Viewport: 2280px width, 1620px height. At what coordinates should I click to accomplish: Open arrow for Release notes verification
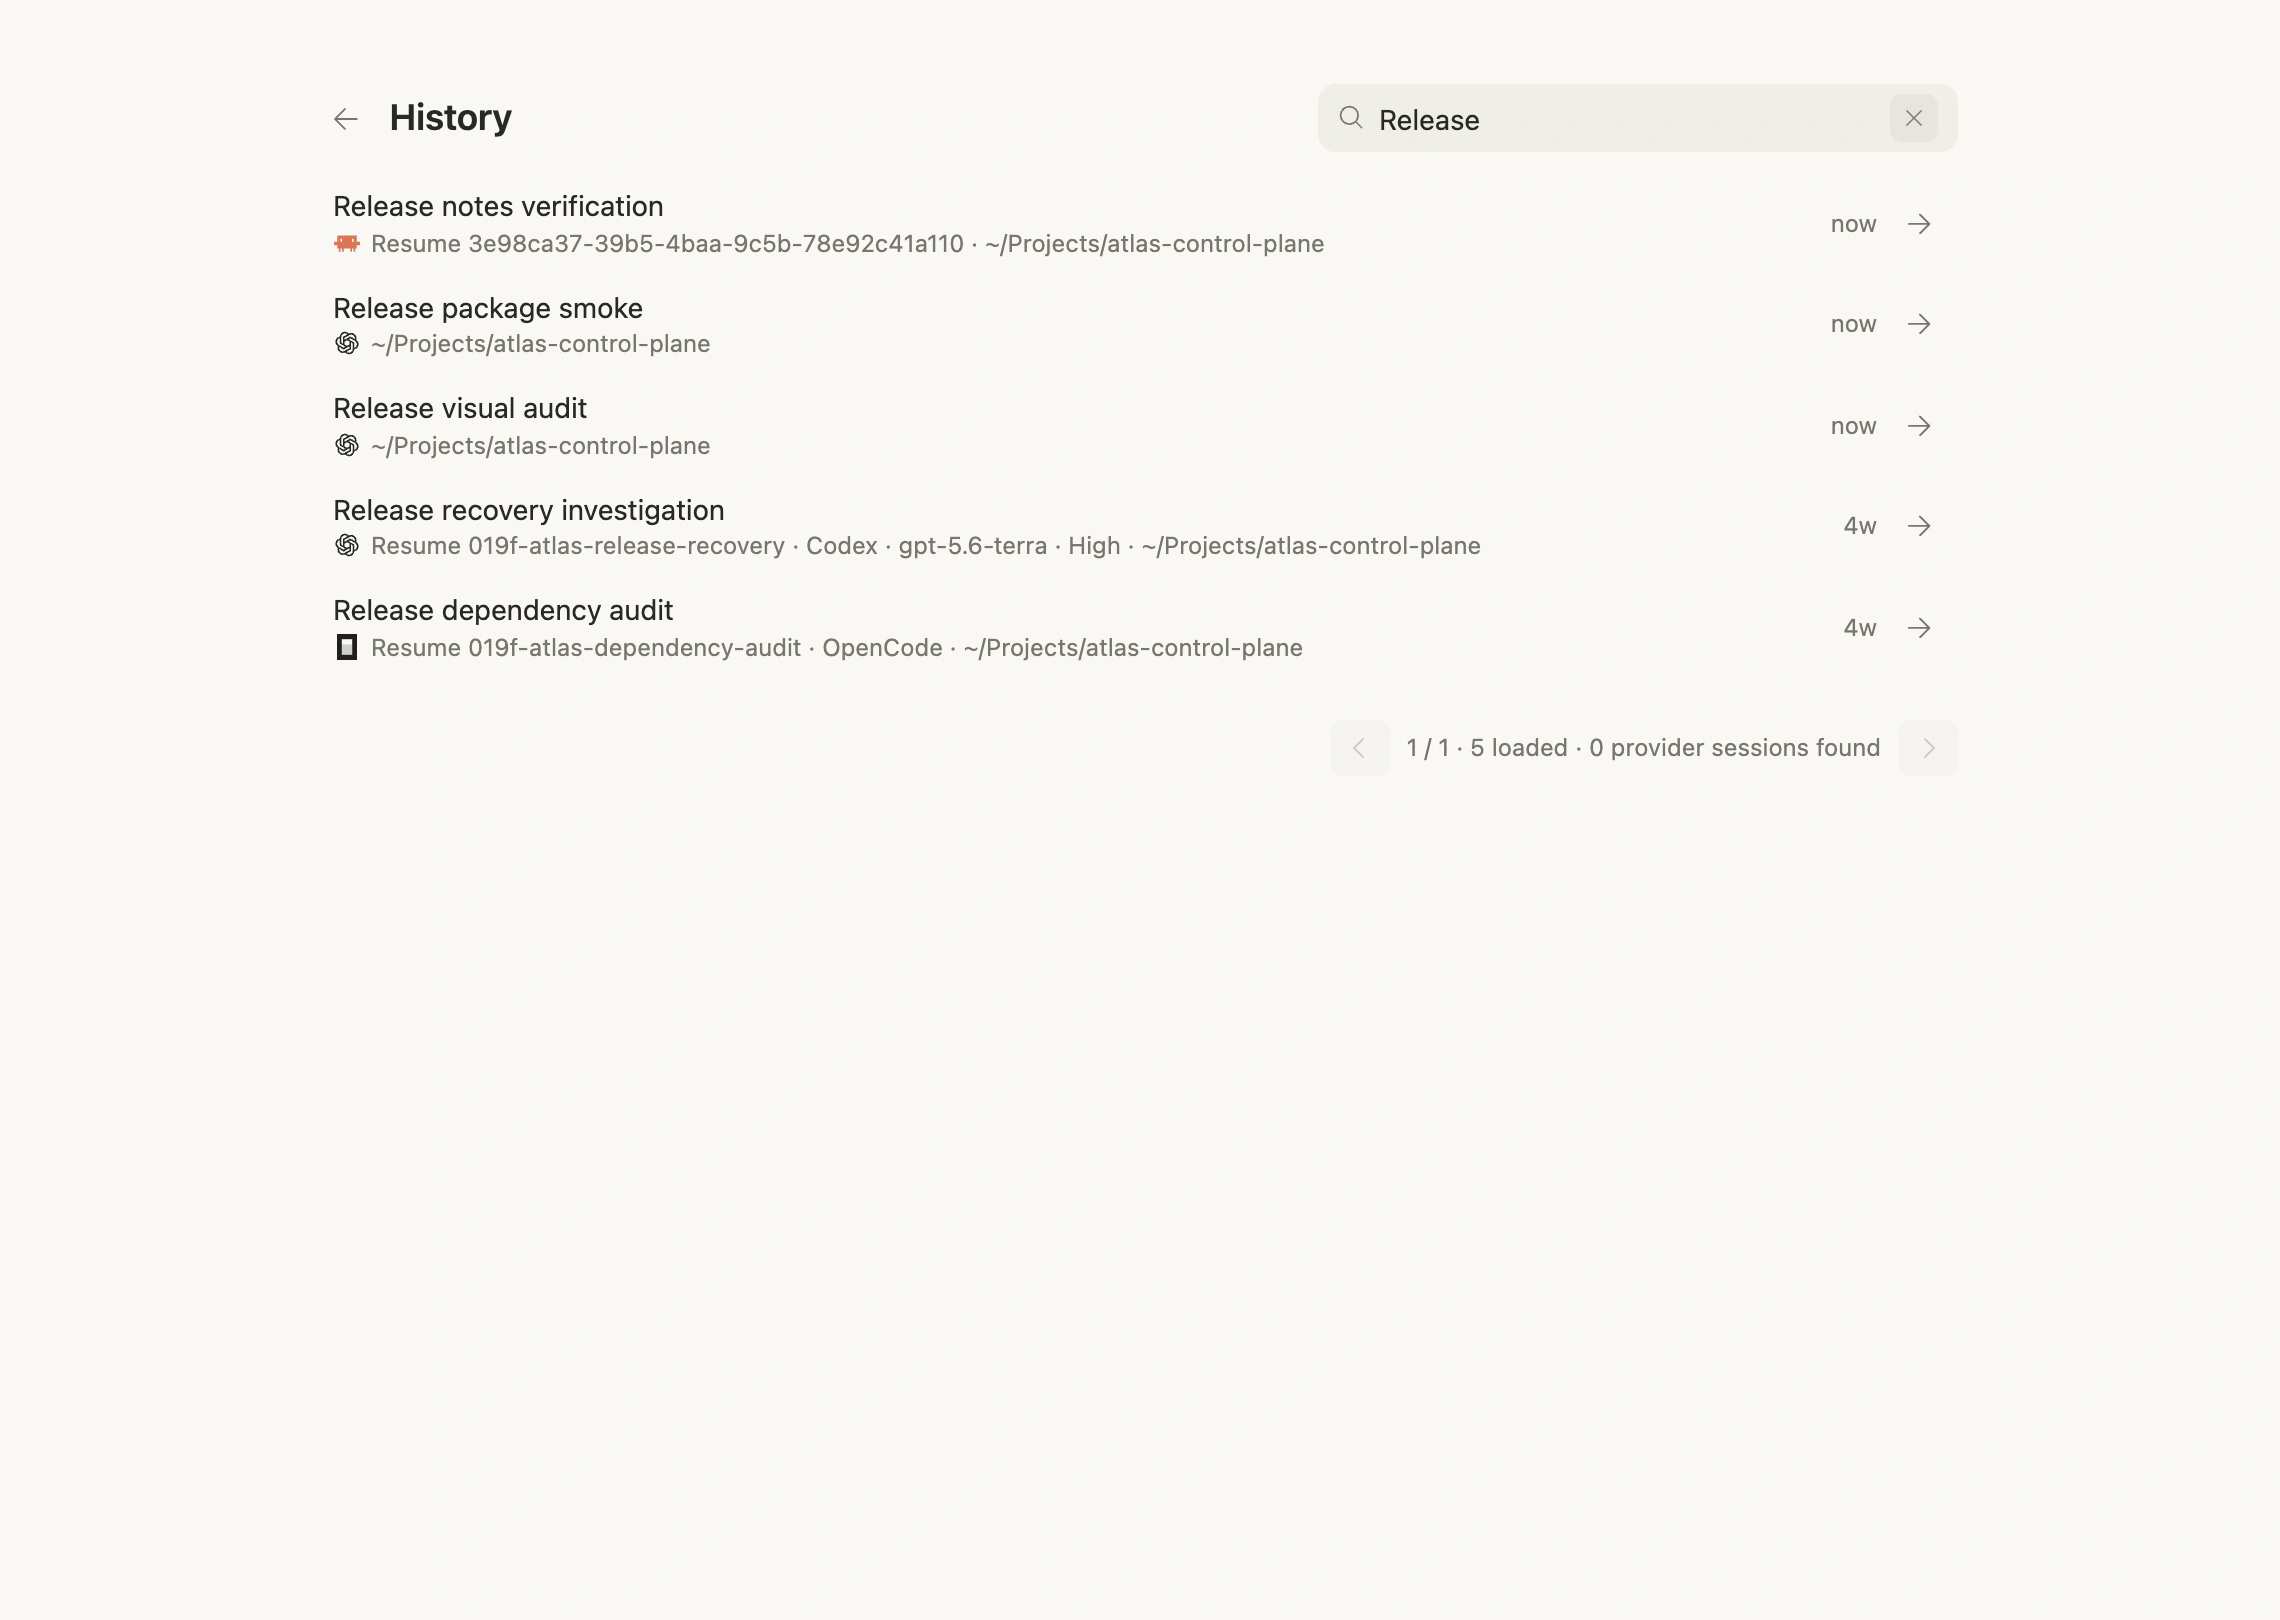click(1919, 224)
